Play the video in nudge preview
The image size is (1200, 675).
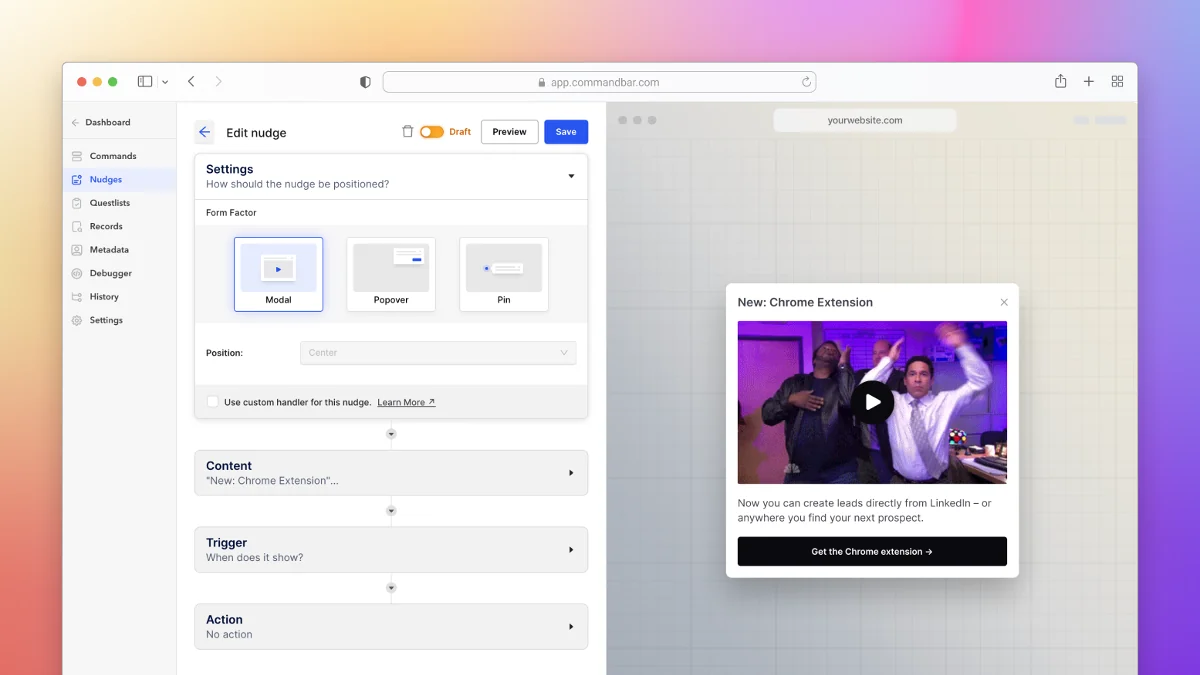click(873, 402)
